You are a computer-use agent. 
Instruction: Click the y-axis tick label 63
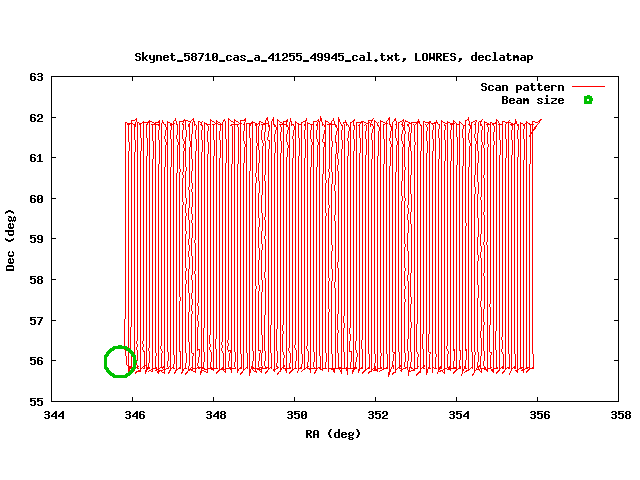(x=36, y=77)
